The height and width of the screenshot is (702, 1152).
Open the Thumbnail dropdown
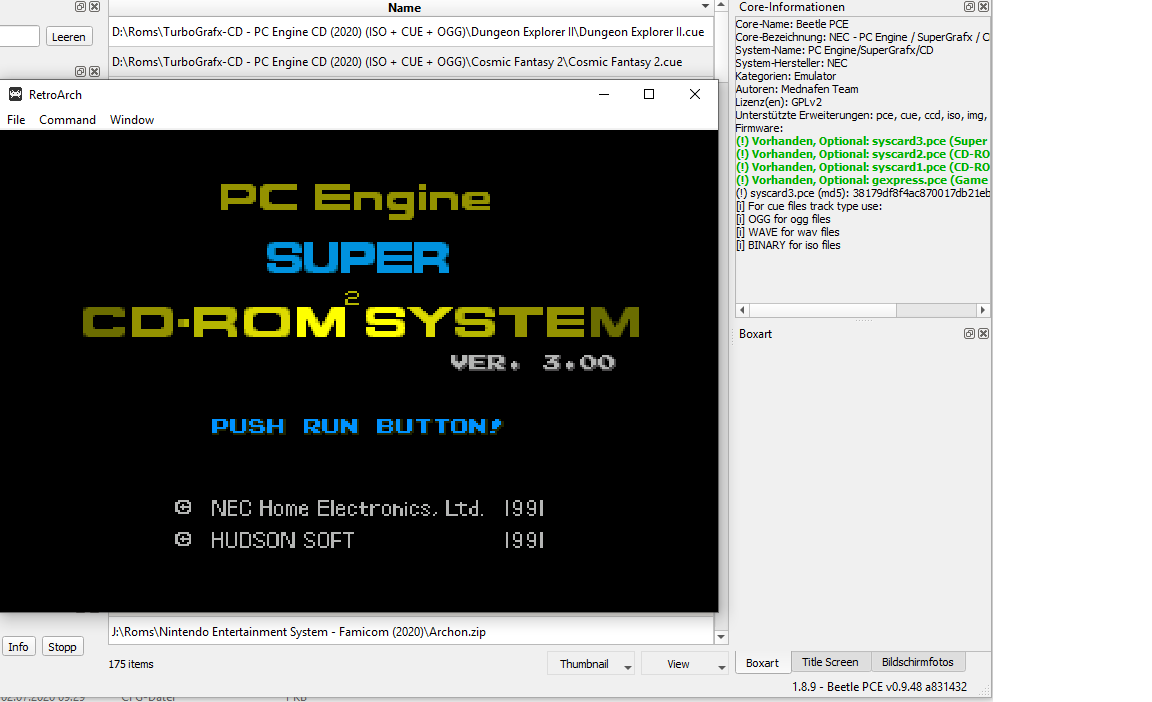pos(591,664)
